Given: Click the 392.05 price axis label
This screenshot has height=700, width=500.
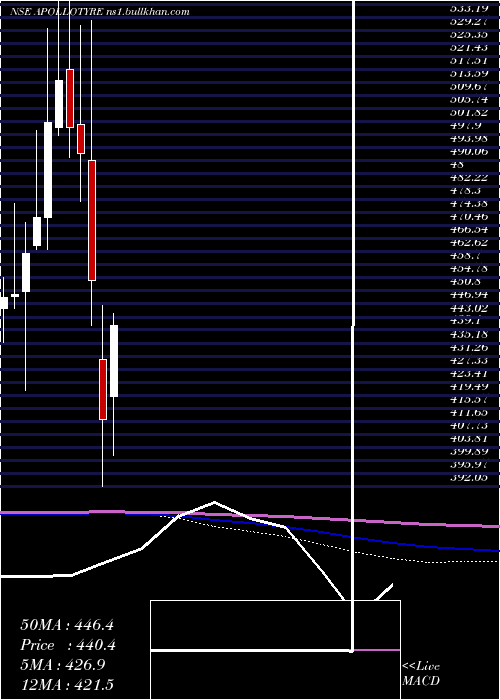Looking at the screenshot, I should pos(469,478).
